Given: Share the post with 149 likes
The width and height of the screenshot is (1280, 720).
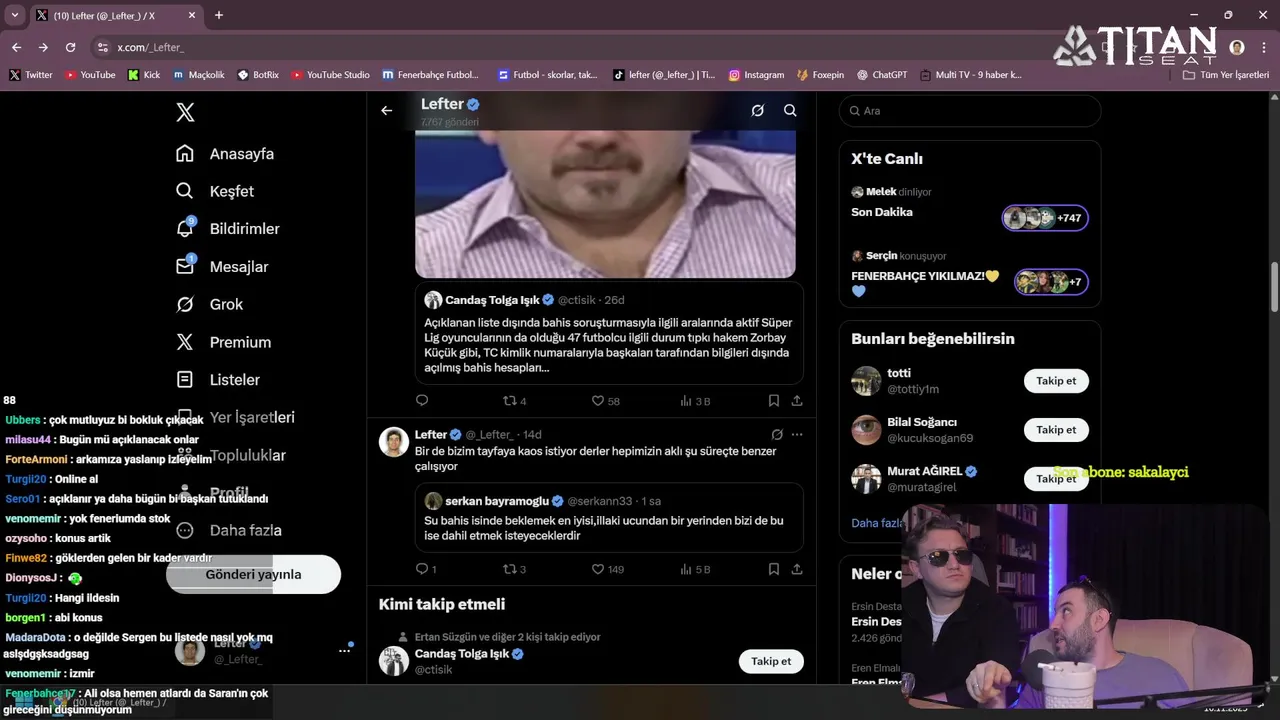Looking at the screenshot, I should (x=797, y=569).
